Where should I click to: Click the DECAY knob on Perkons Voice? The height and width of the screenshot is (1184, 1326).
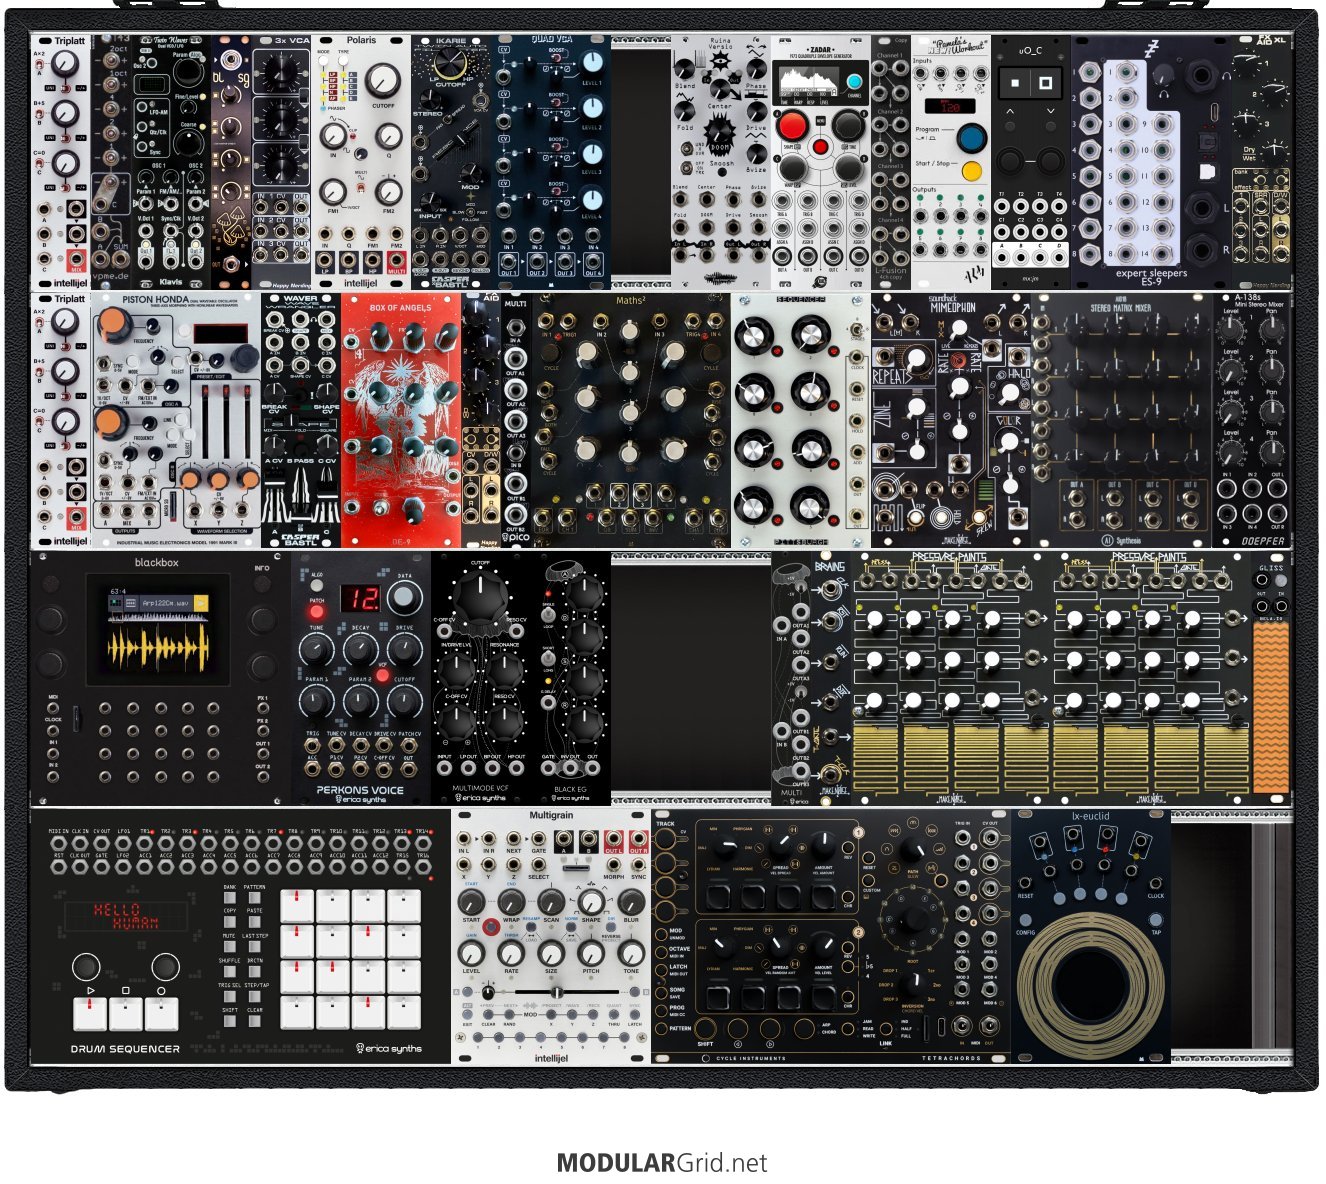[361, 651]
